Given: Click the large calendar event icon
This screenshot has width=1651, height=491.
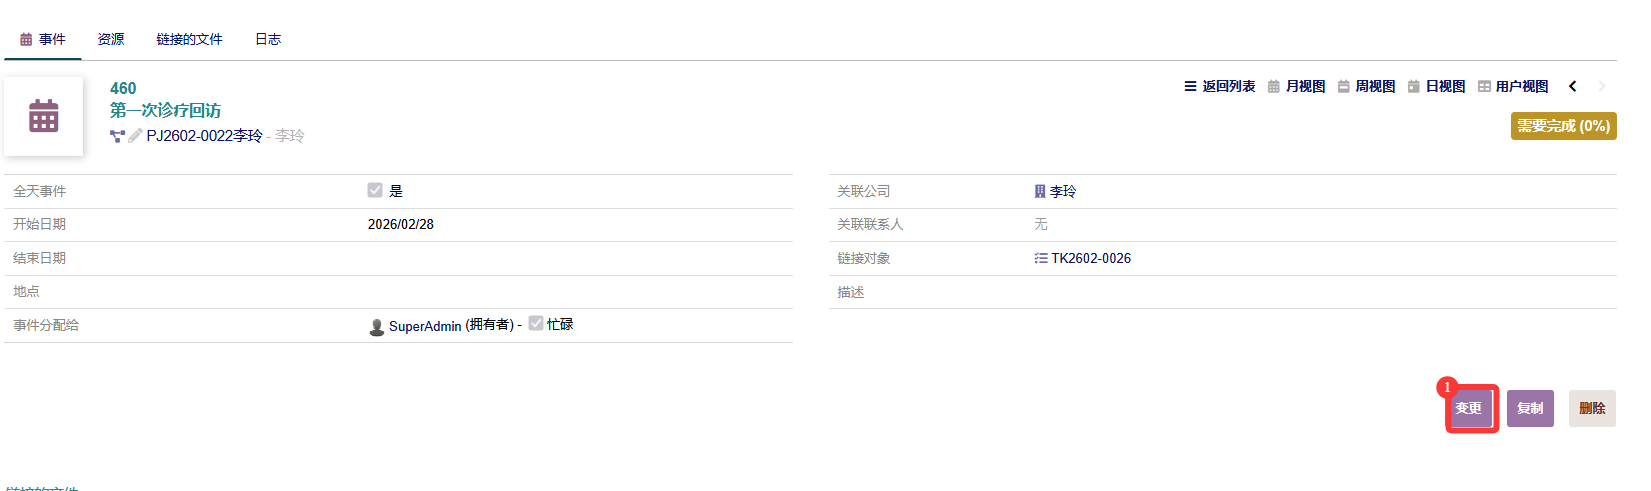Looking at the screenshot, I should tap(43, 116).
